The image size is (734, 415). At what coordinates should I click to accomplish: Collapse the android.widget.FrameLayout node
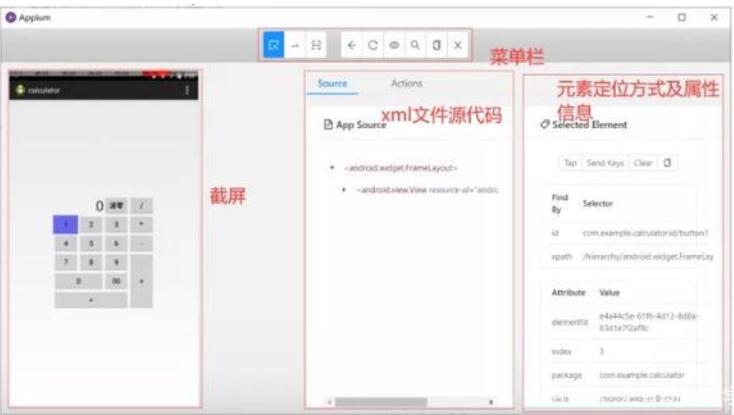(x=332, y=167)
